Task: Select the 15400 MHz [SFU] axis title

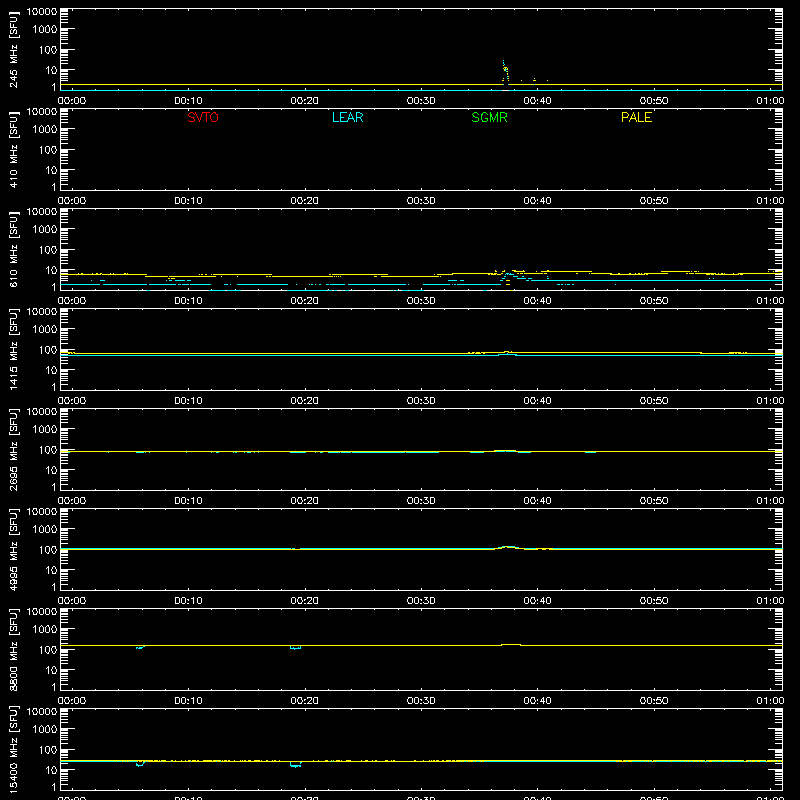Action: 13,749
